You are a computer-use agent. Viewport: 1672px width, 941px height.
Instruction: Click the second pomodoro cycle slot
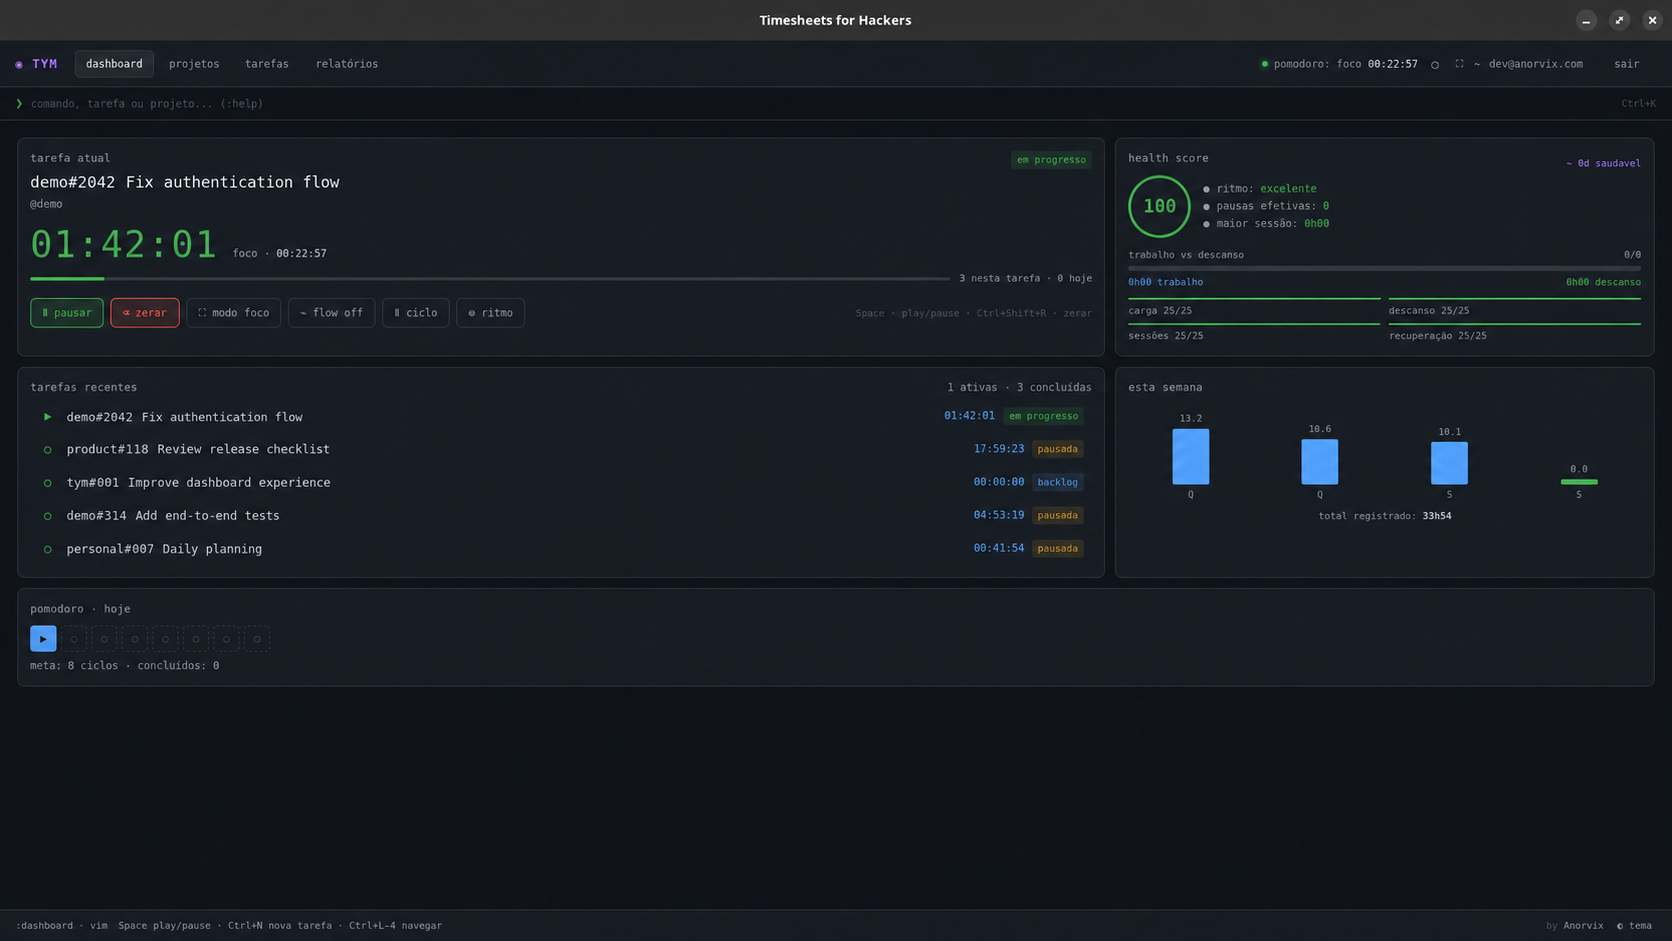pyautogui.click(x=74, y=639)
